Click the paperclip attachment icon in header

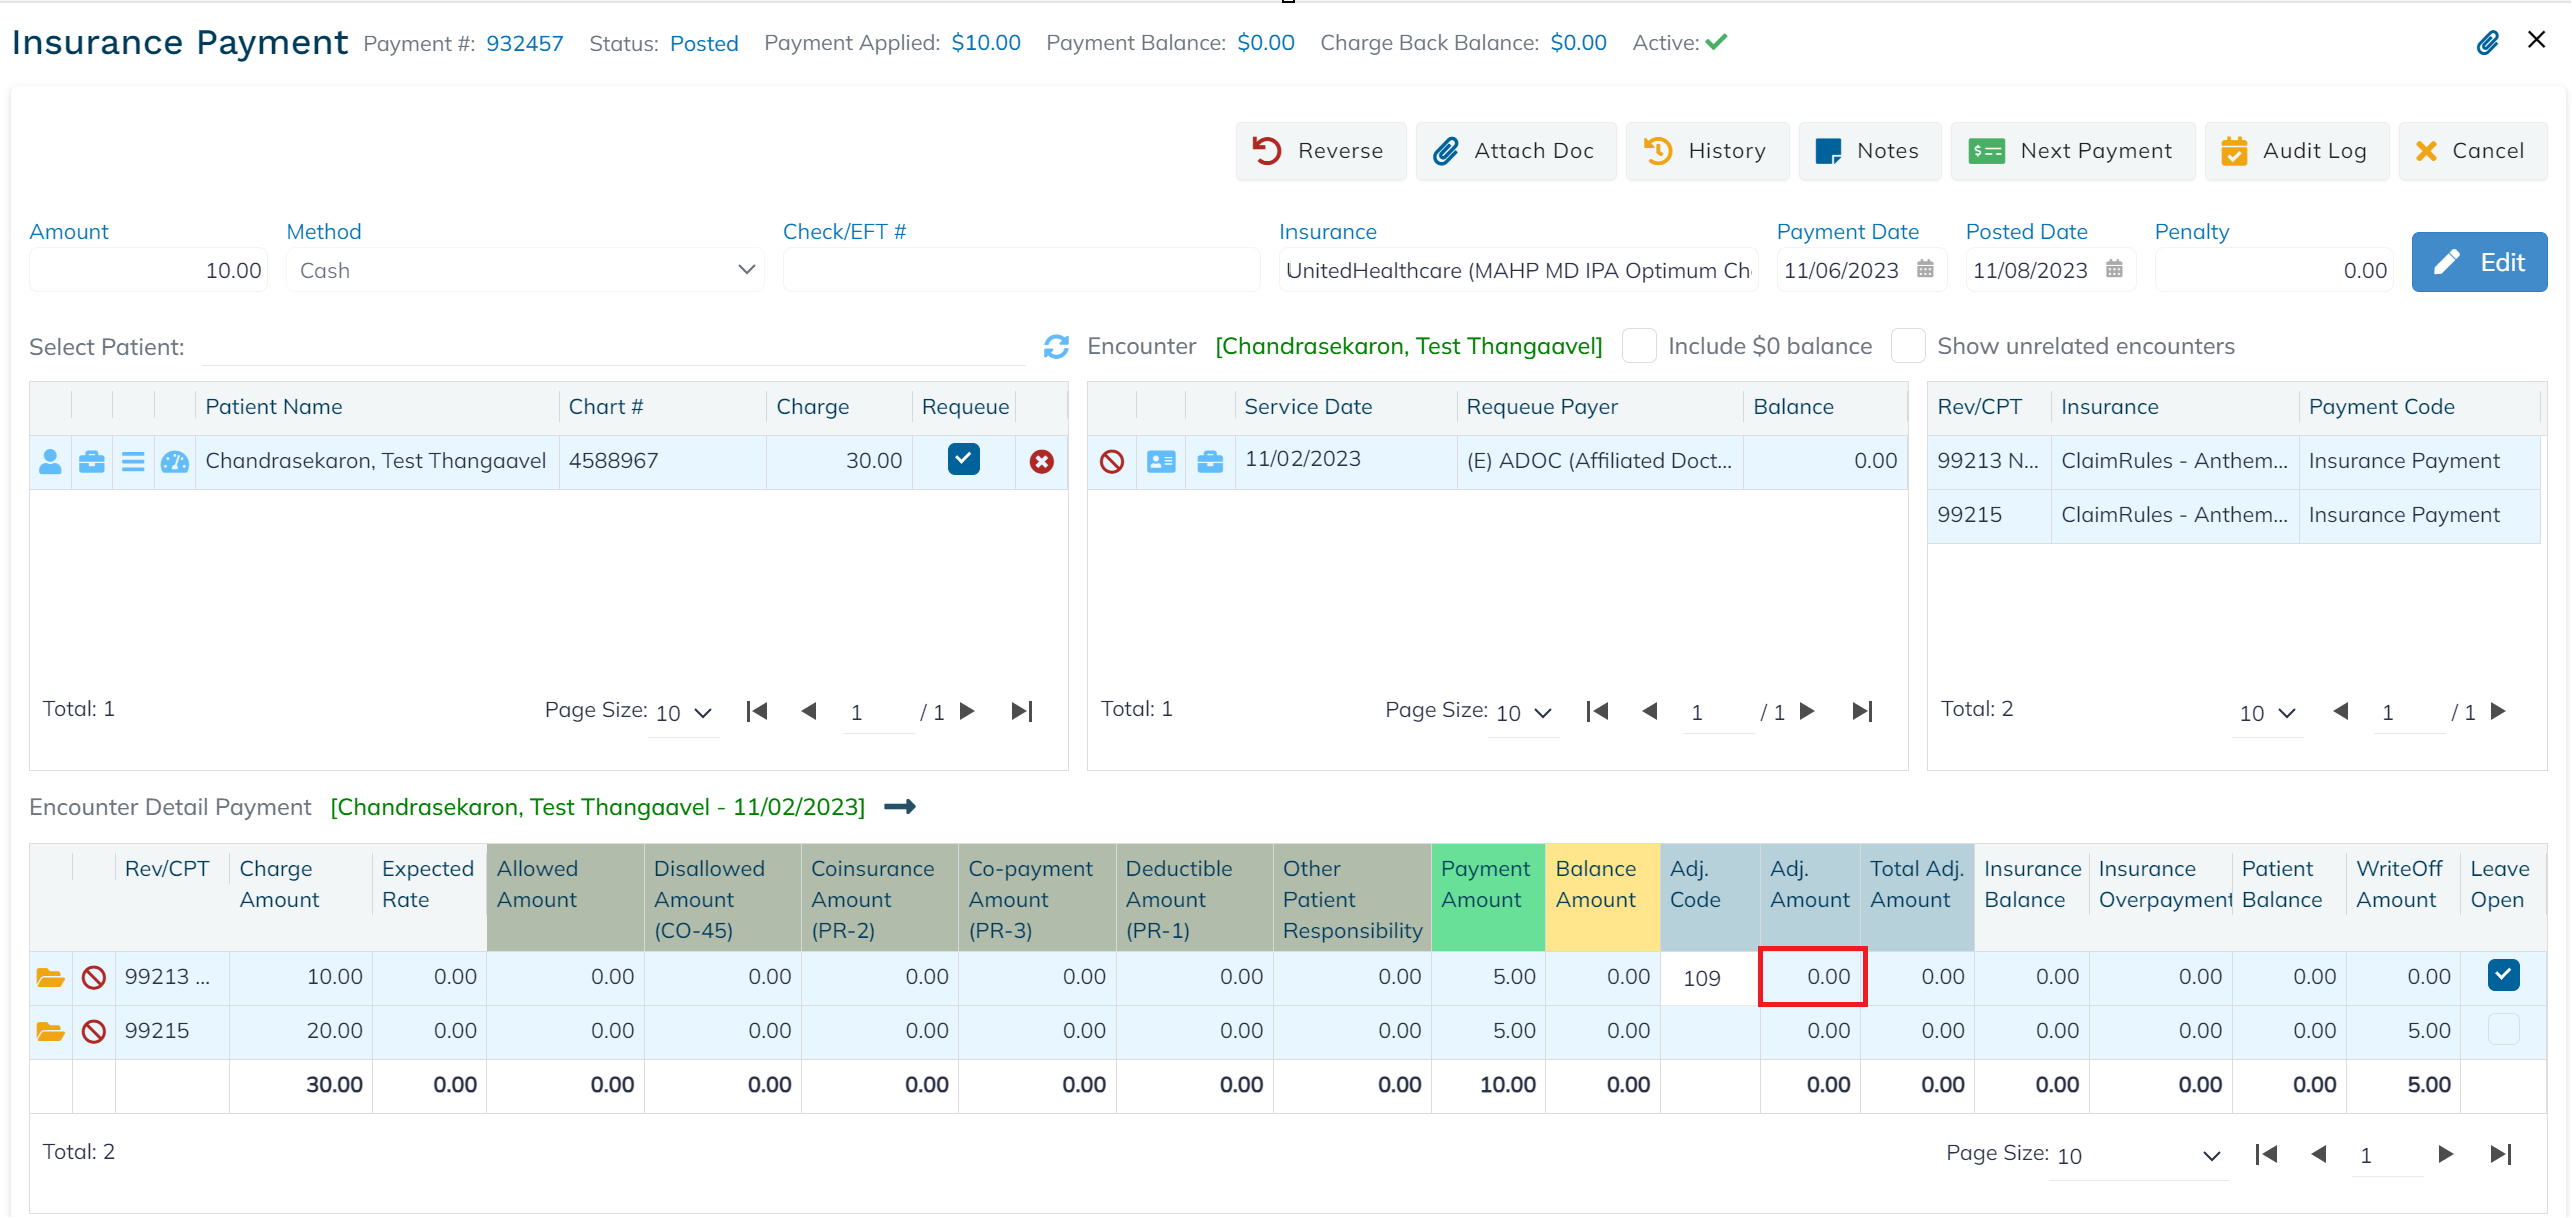click(2487, 42)
